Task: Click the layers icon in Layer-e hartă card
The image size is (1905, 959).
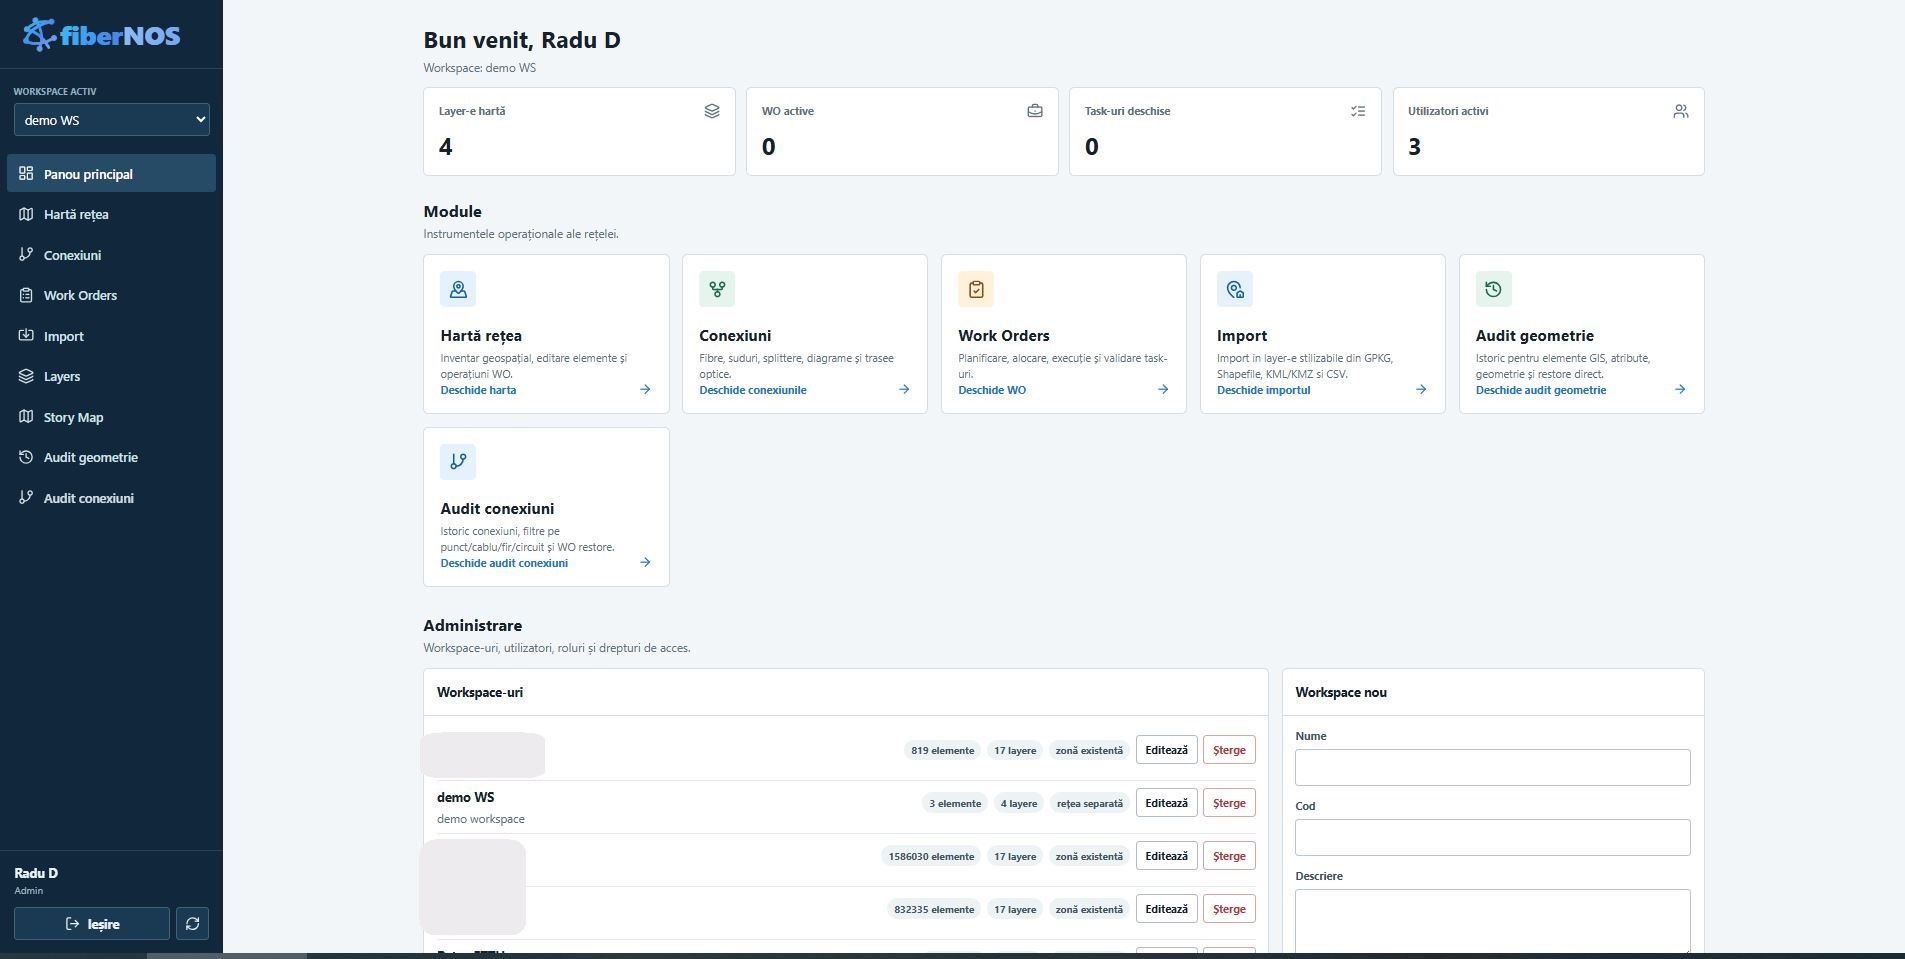Action: click(x=712, y=111)
